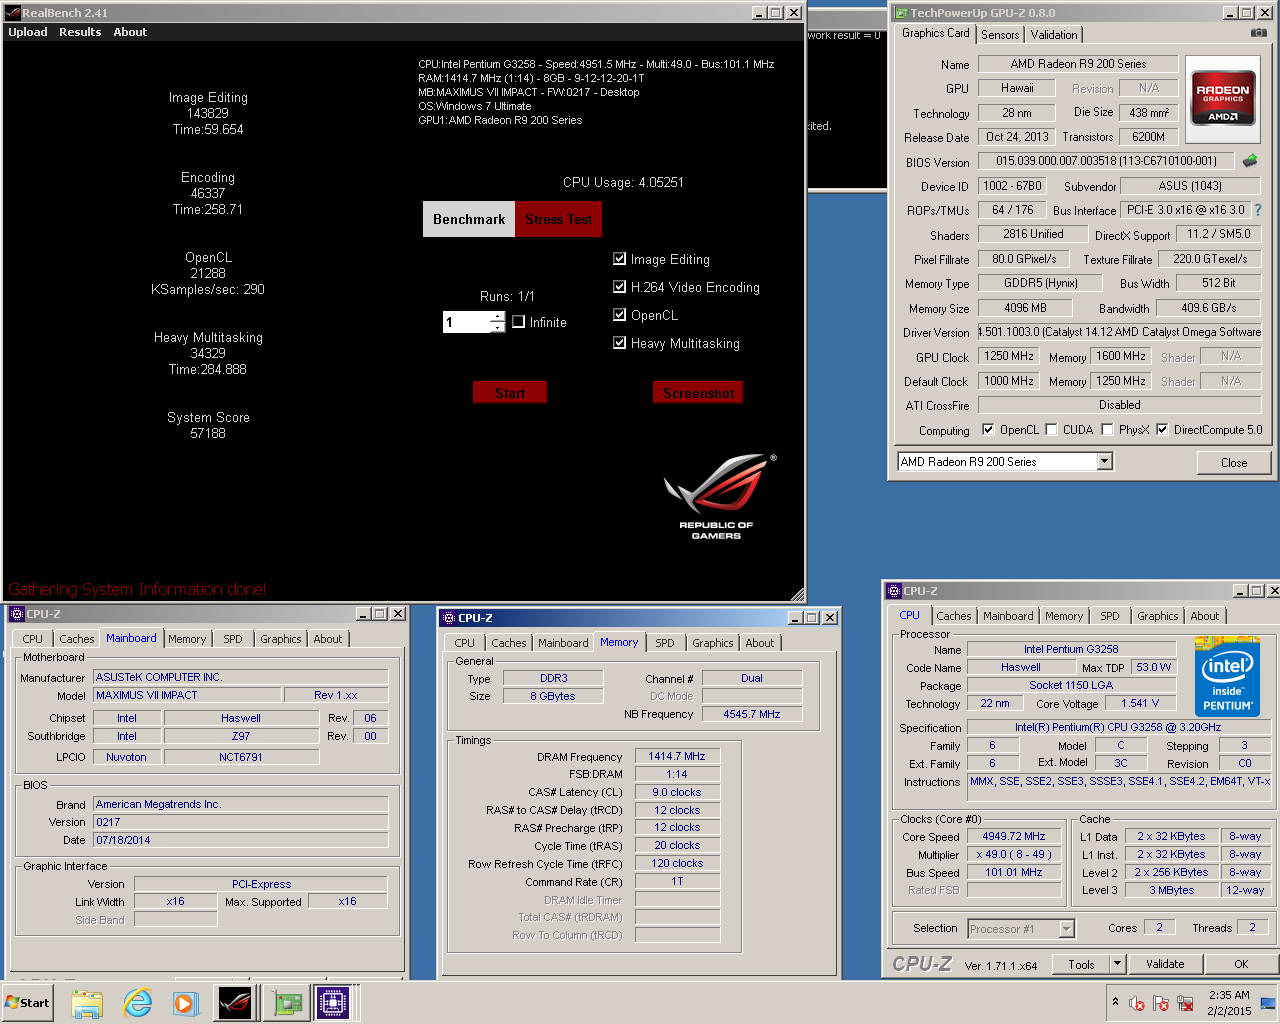
Task: Open the Stress Test tab in RealBench
Action: tap(559, 219)
